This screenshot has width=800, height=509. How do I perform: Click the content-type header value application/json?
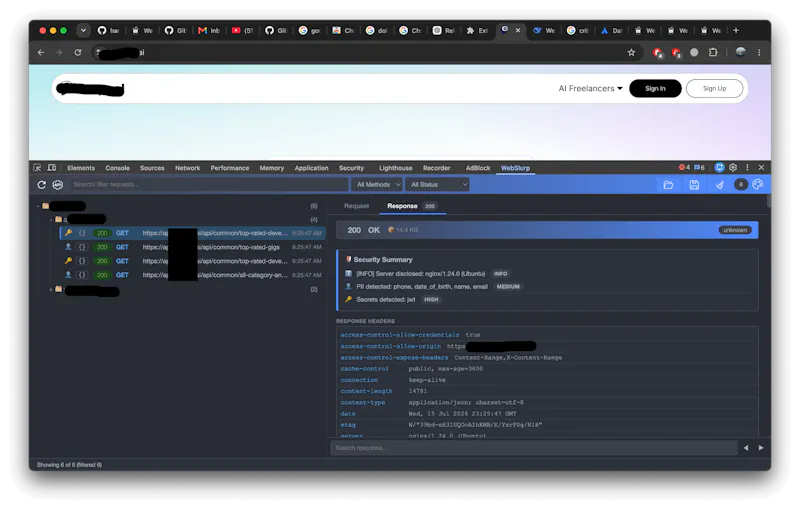[x=466, y=402]
